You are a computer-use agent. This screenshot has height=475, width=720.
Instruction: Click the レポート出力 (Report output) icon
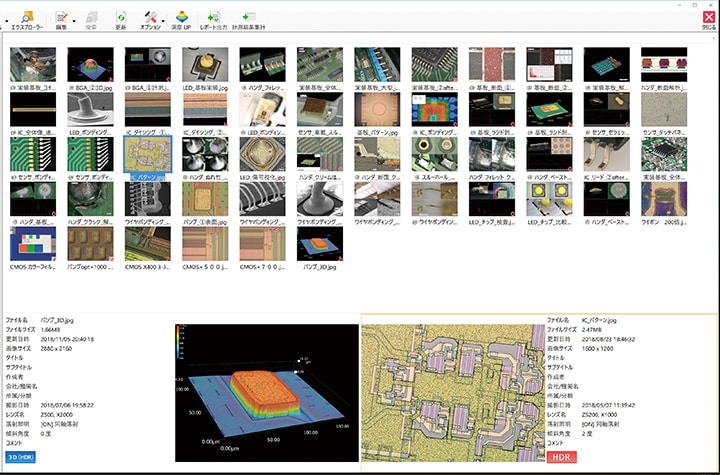pyautogui.click(x=212, y=17)
